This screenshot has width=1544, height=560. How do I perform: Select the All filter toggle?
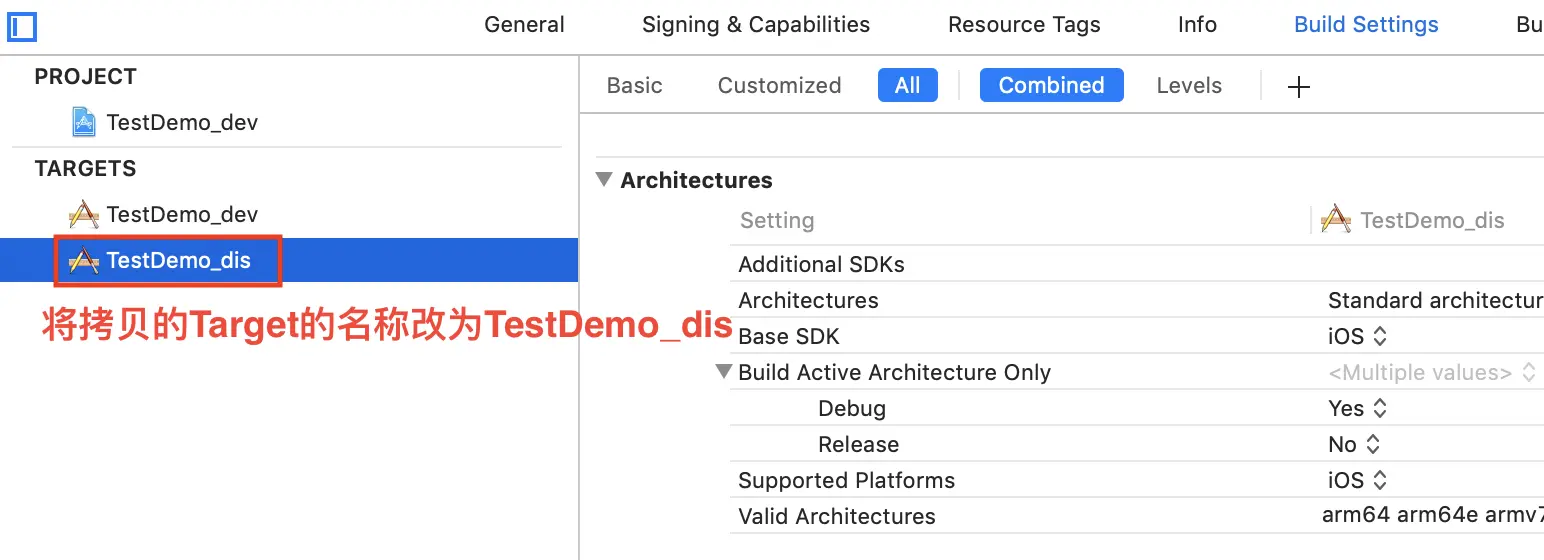coord(907,85)
